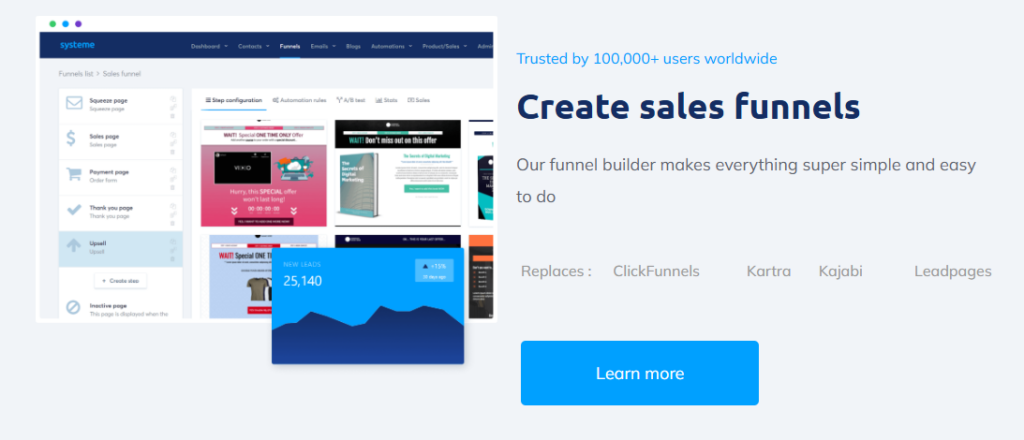Select the Squeeze page step
This screenshot has width=1024, height=440.
click(120, 106)
